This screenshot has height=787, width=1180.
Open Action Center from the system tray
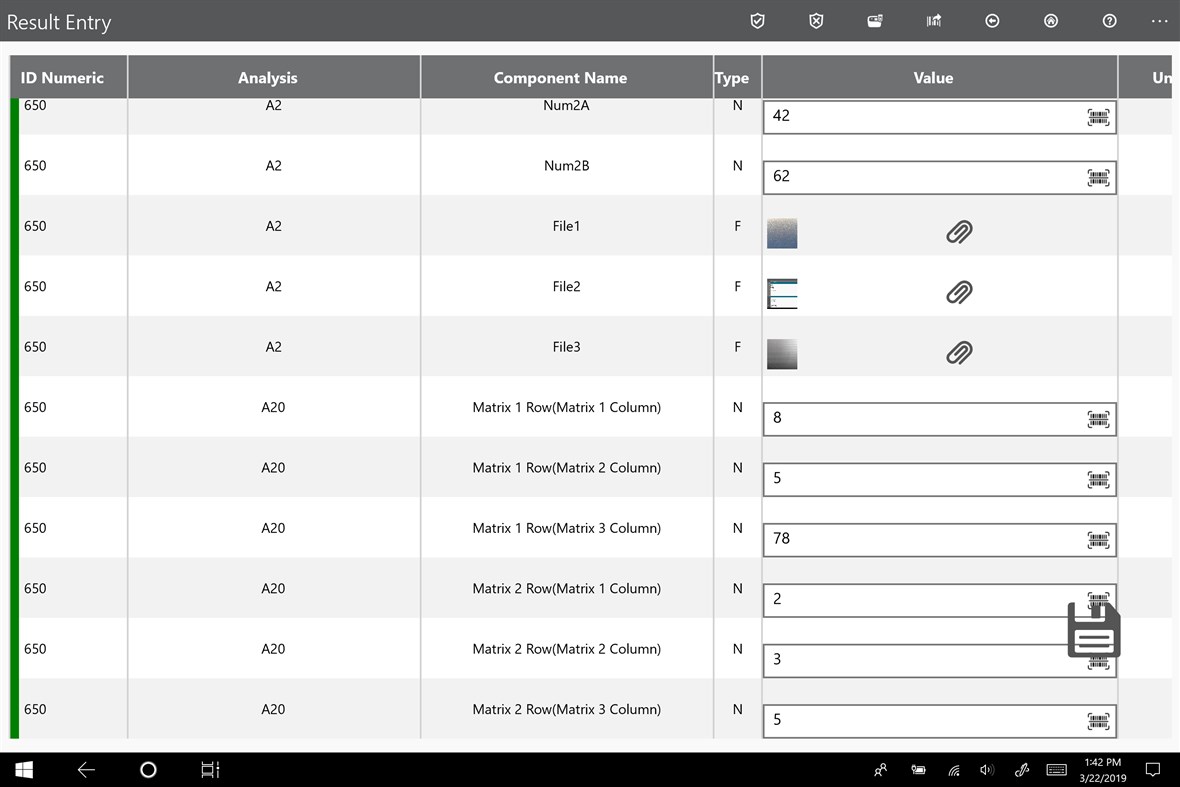[1152, 769]
